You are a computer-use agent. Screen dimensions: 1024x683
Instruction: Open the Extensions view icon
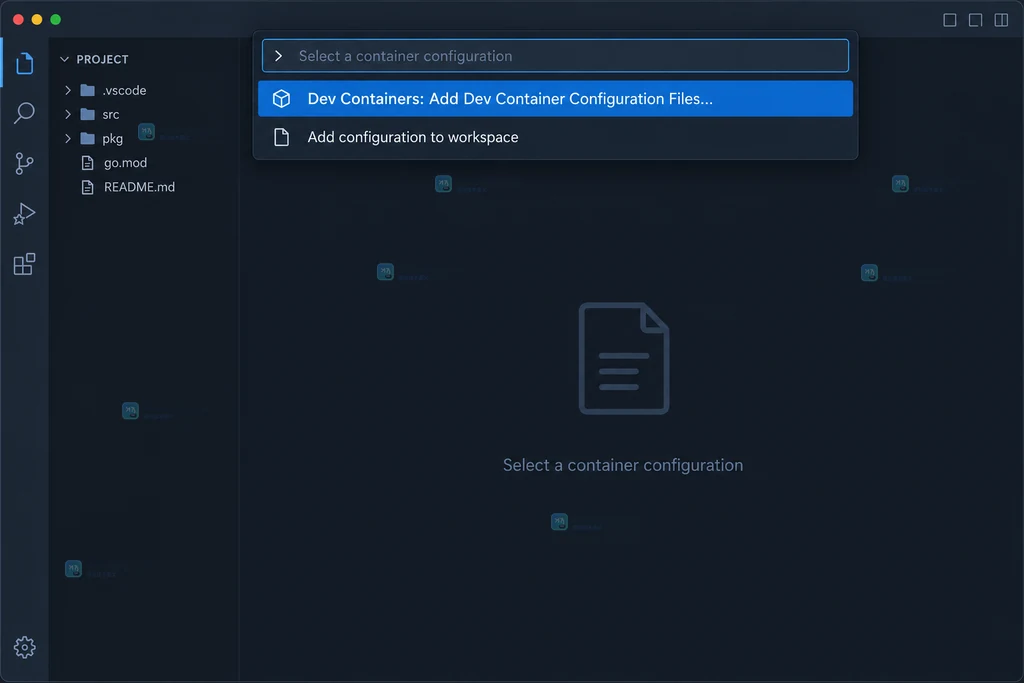24,264
